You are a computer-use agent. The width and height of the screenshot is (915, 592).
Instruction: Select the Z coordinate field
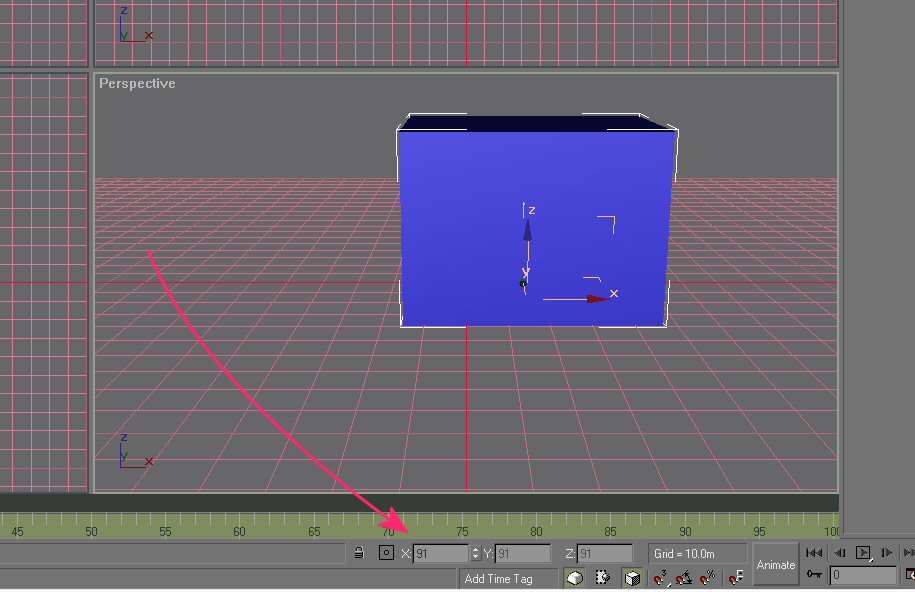click(604, 553)
